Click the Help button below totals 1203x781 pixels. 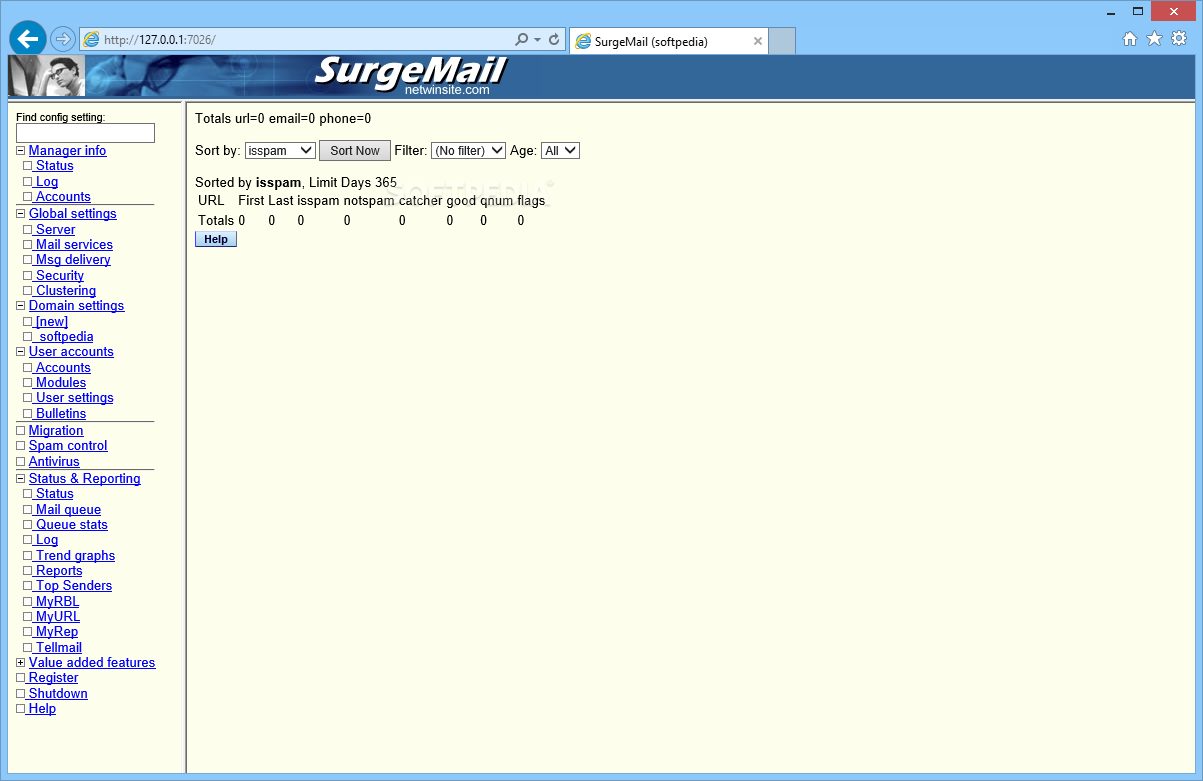pos(216,239)
